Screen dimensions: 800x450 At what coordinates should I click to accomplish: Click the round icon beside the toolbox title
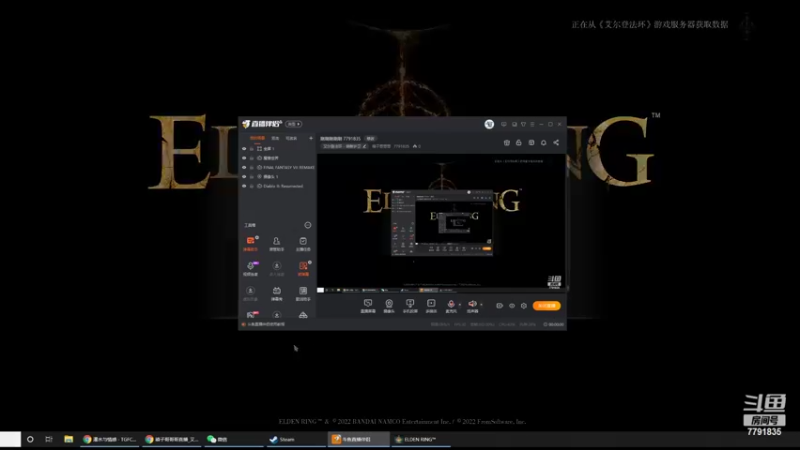pyautogui.click(x=308, y=225)
